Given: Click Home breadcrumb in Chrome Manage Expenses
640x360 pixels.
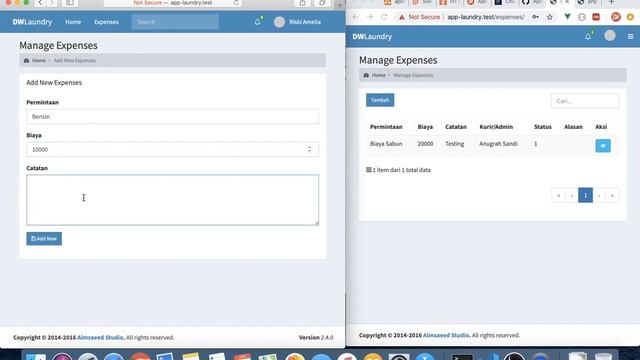Looking at the screenshot, I should pyautogui.click(x=378, y=75).
